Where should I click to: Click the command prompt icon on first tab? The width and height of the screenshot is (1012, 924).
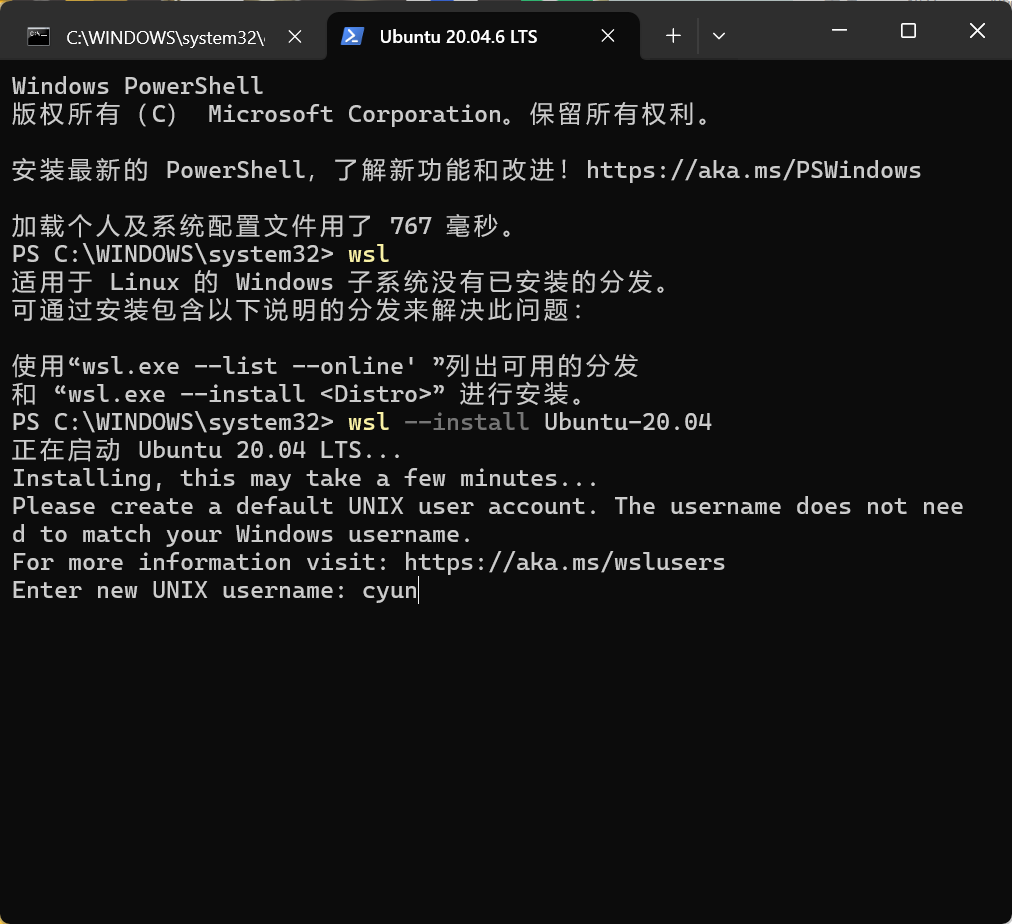tap(39, 37)
